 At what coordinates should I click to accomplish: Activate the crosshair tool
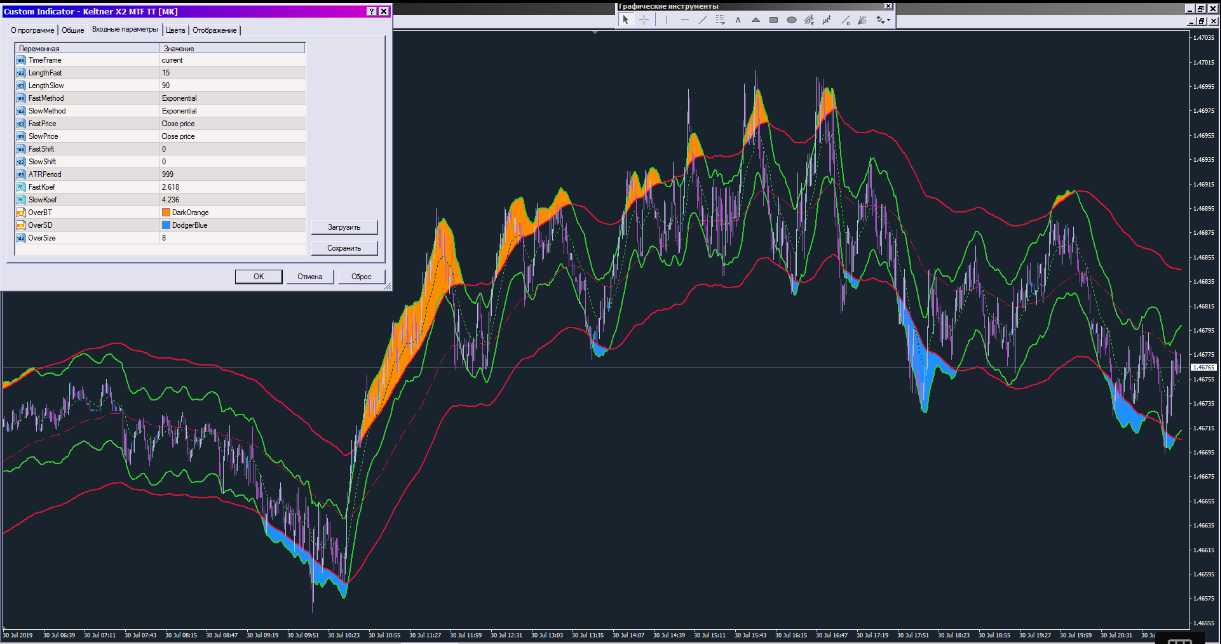point(645,19)
